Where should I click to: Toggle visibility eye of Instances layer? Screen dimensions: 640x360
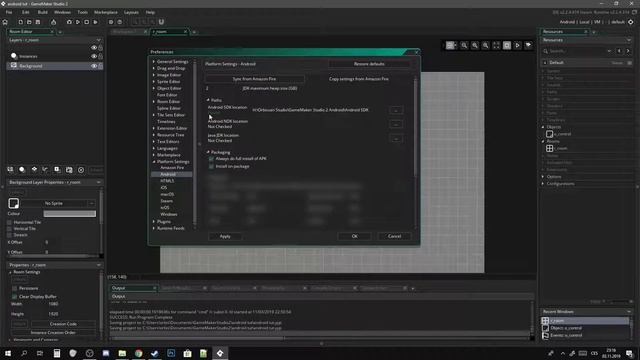(x=94, y=56)
